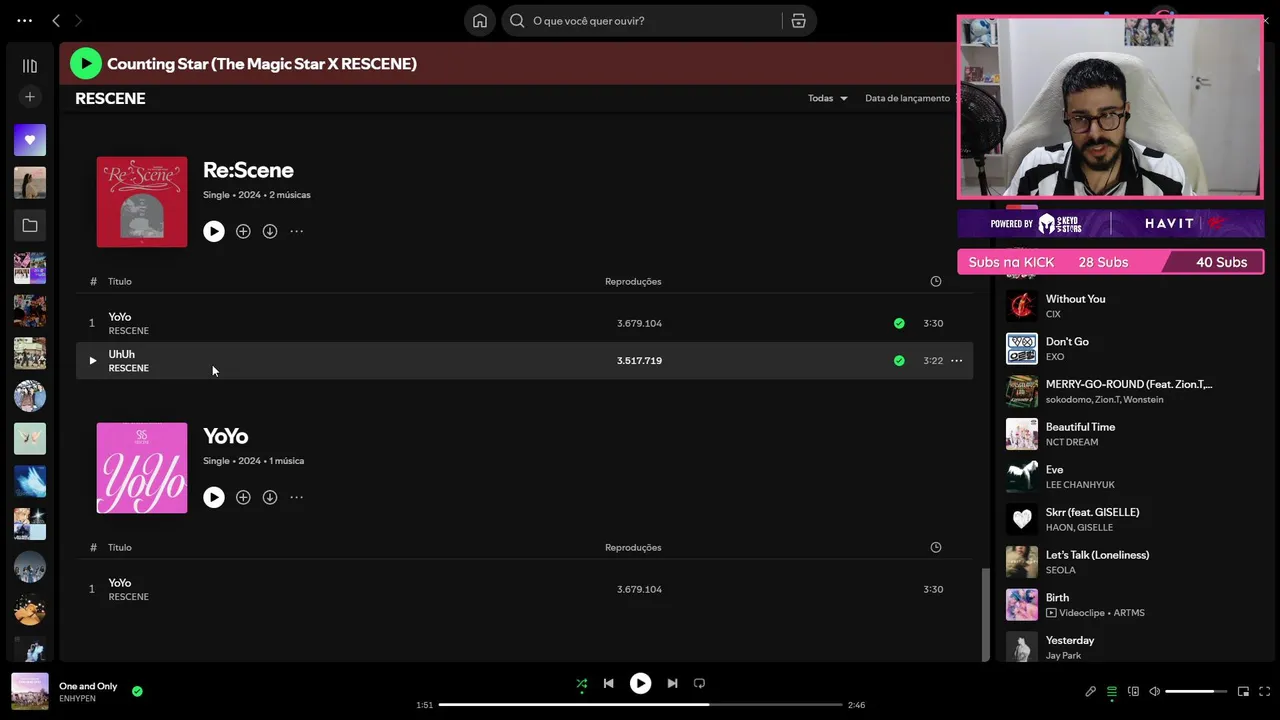Open now playing 'One and Only' cover
Viewport: 1280px width, 720px height.
[x=30, y=691]
